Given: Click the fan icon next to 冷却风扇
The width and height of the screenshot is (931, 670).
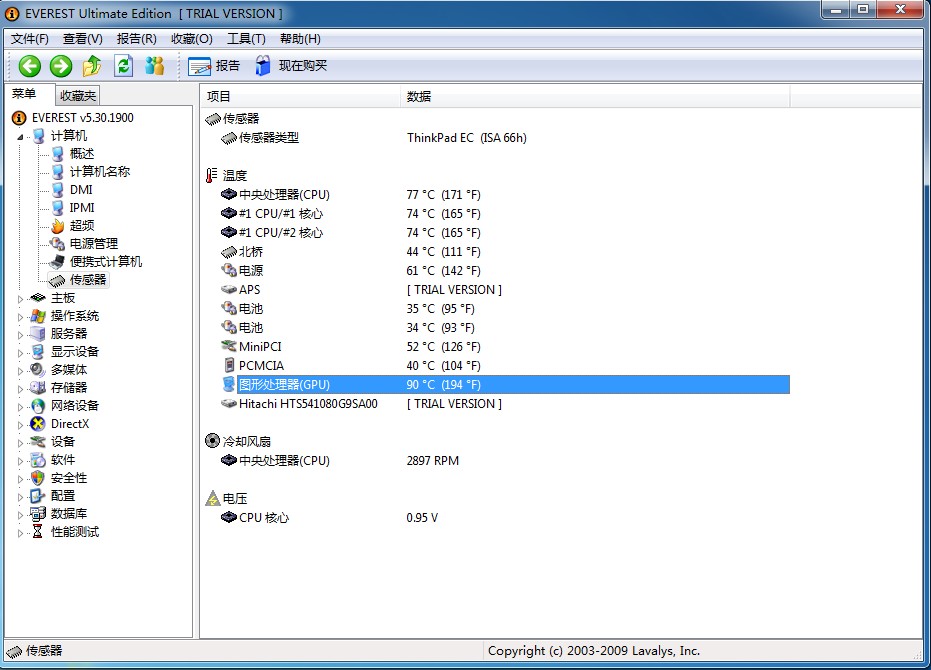Looking at the screenshot, I should tap(213, 441).
